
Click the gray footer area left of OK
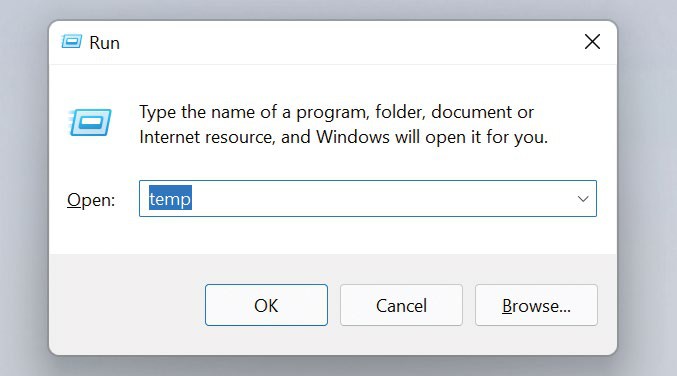(127, 304)
